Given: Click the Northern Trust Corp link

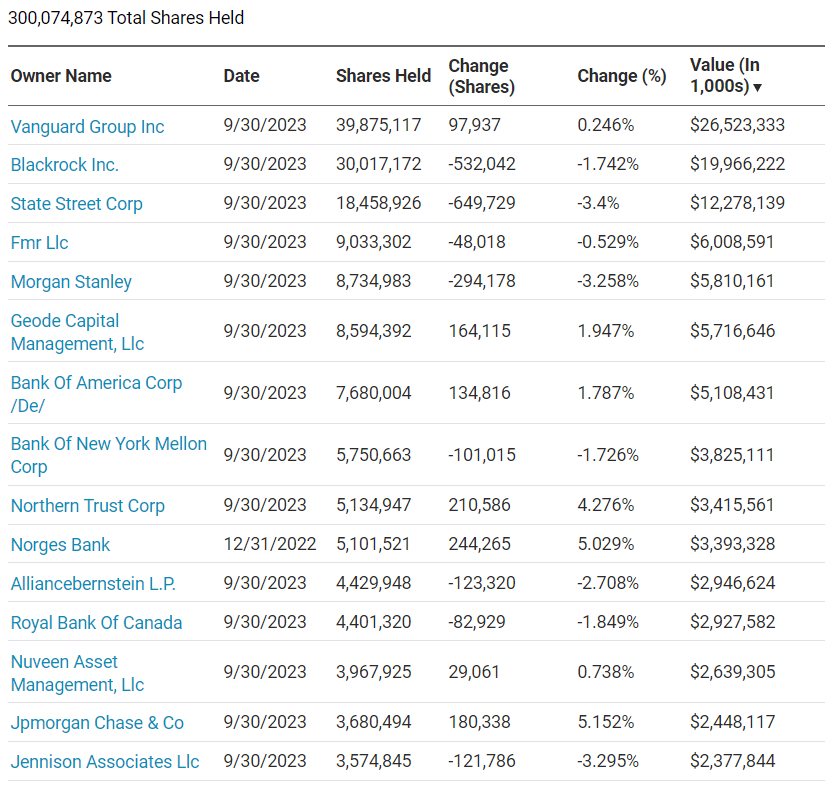Looking at the screenshot, I should [87, 506].
